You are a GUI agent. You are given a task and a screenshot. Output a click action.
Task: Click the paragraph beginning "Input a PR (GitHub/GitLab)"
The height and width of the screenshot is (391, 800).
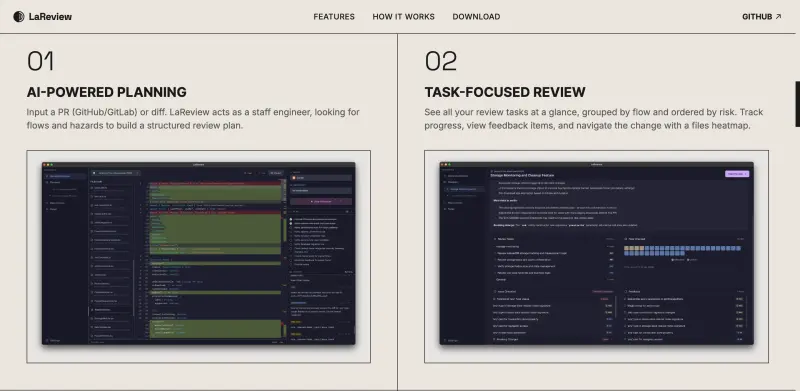pyautogui.click(x=193, y=118)
